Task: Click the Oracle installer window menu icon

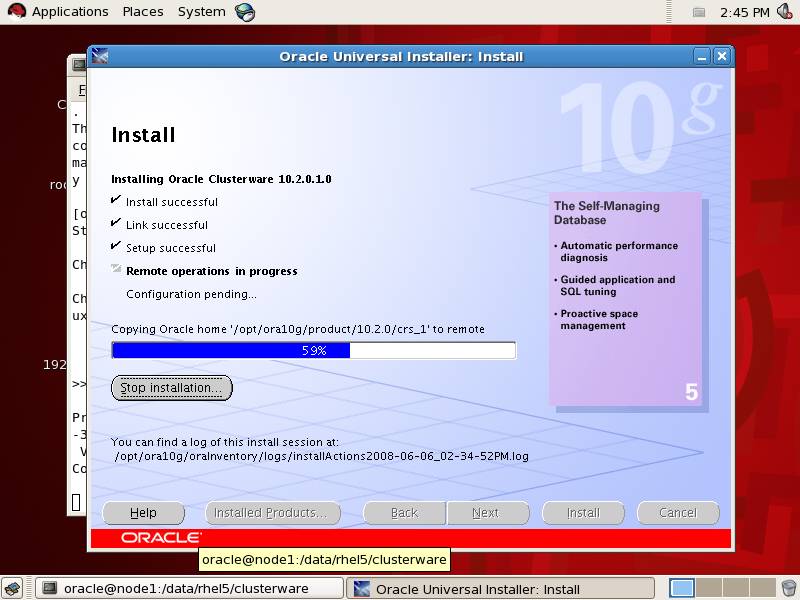Action: [x=100, y=56]
